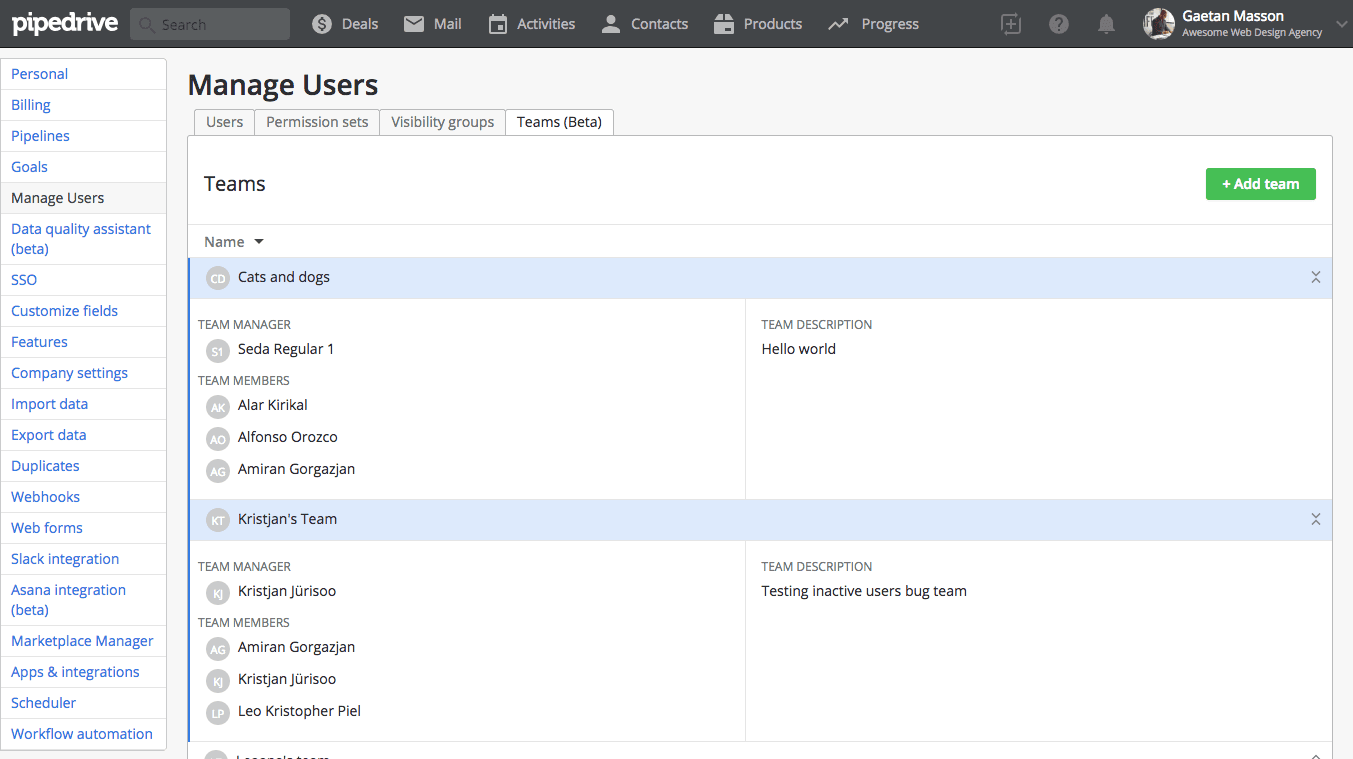Viewport: 1353px width, 759px height.
Task: Open Webhooks in the sidebar
Action: click(45, 497)
